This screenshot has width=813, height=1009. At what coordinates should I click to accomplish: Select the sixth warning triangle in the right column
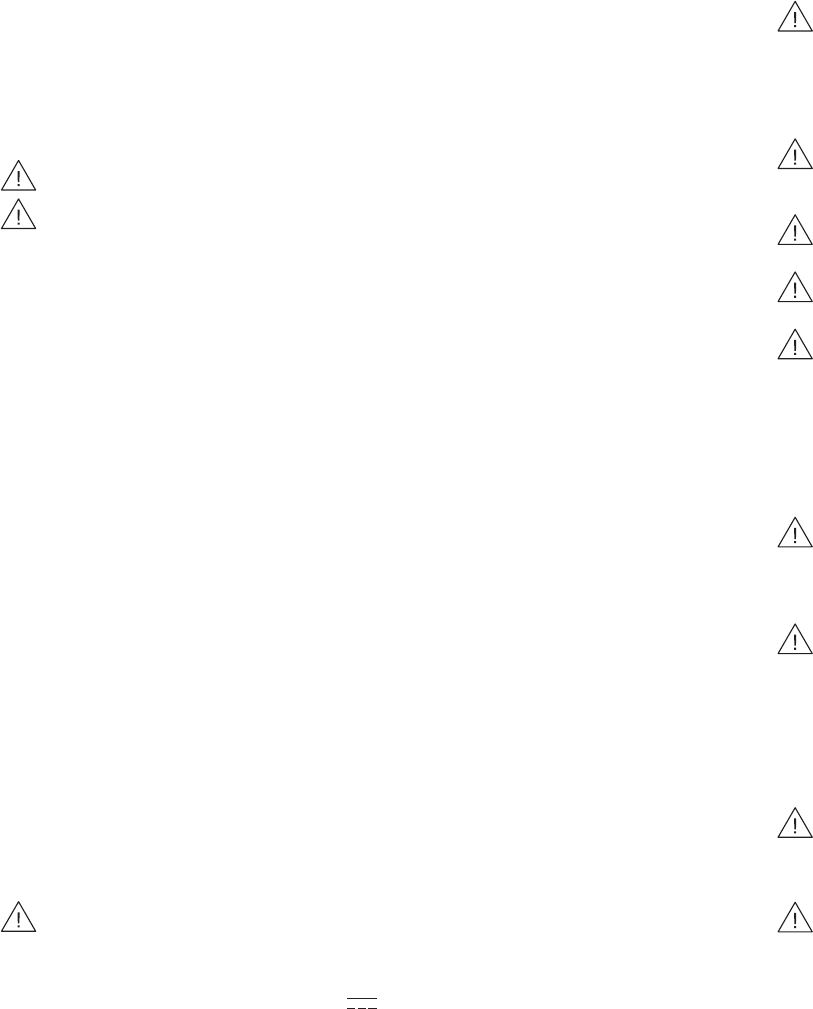(x=795, y=532)
